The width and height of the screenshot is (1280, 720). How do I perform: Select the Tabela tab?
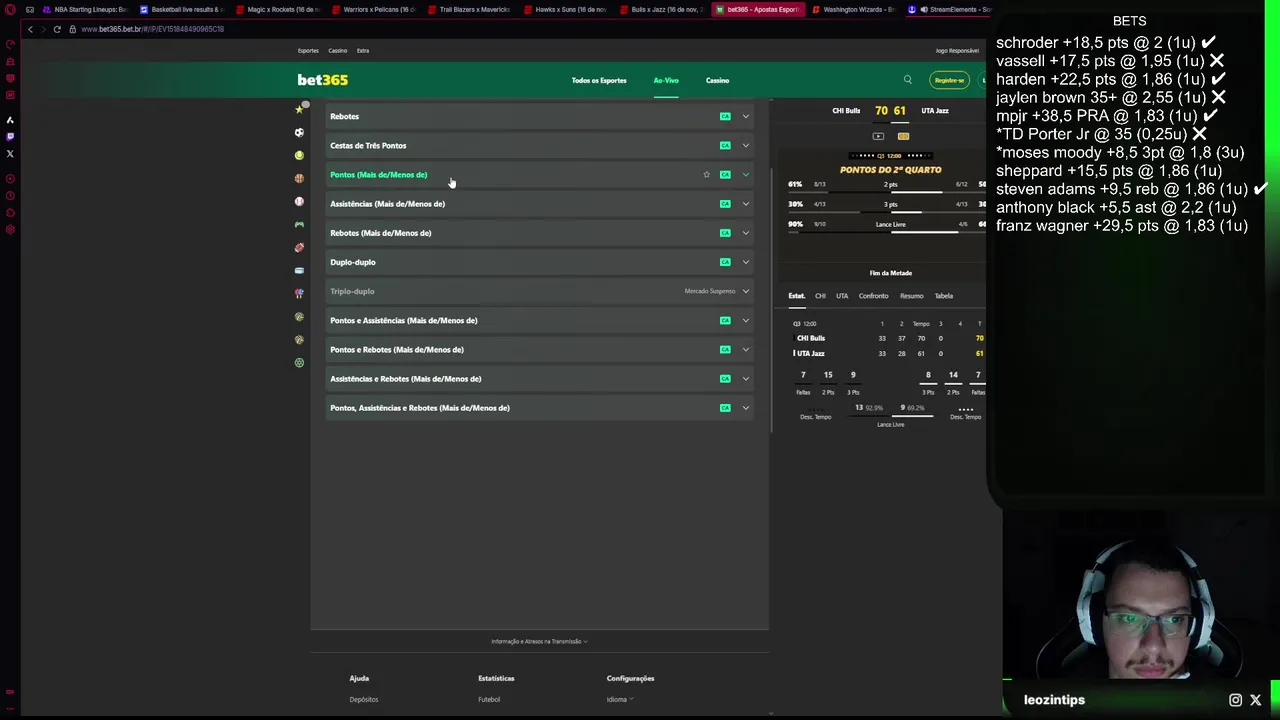pos(944,296)
